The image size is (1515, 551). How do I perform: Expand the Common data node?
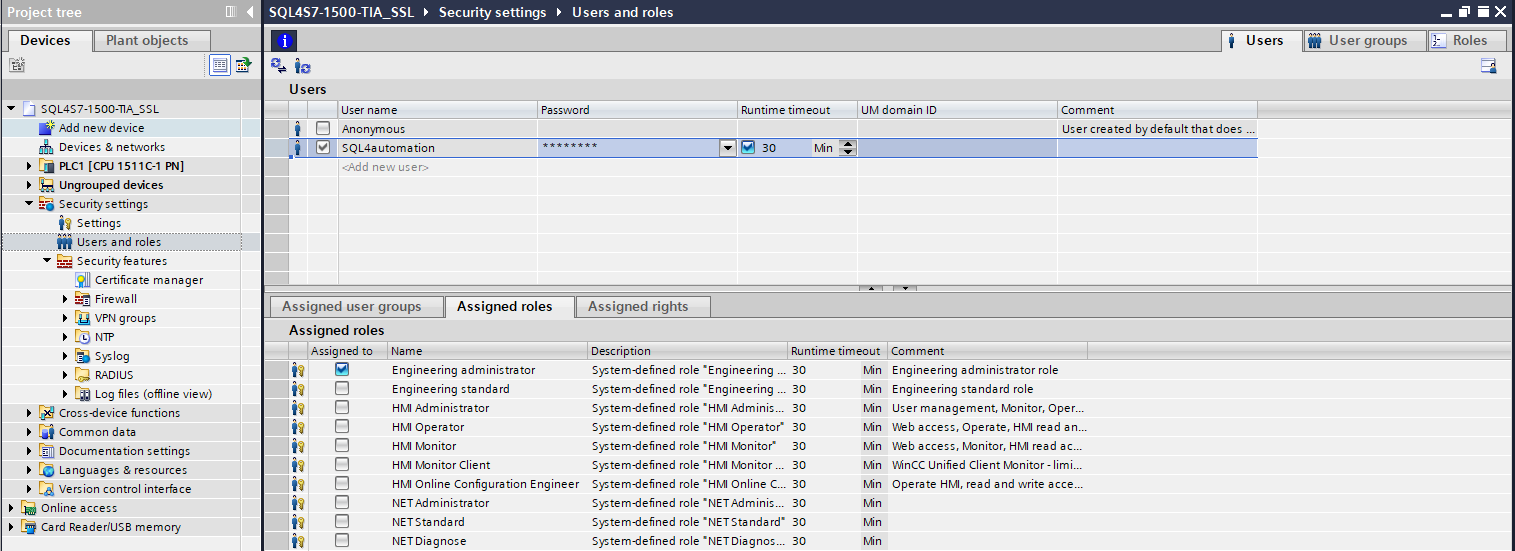coord(29,432)
